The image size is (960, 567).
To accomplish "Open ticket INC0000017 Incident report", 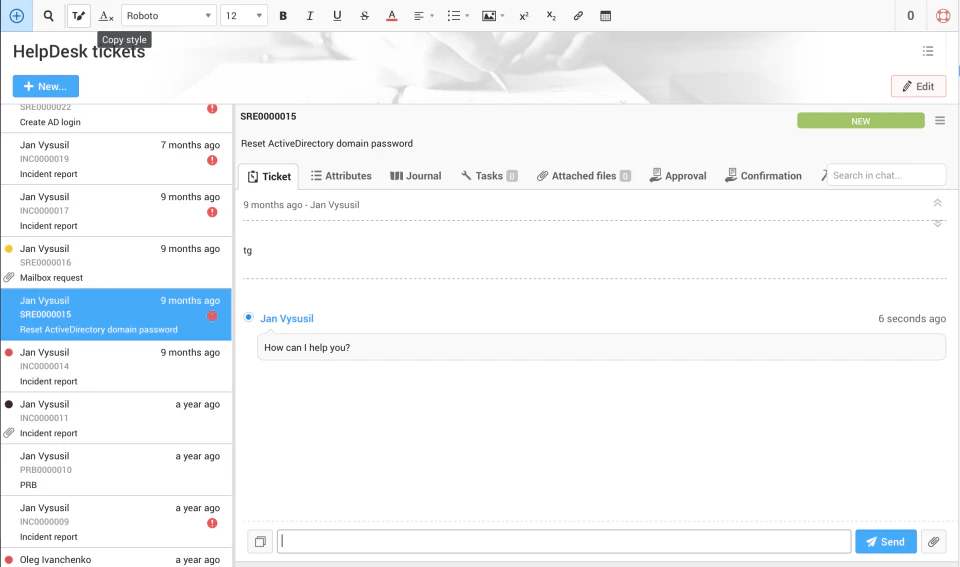I will pyautogui.click(x=116, y=211).
